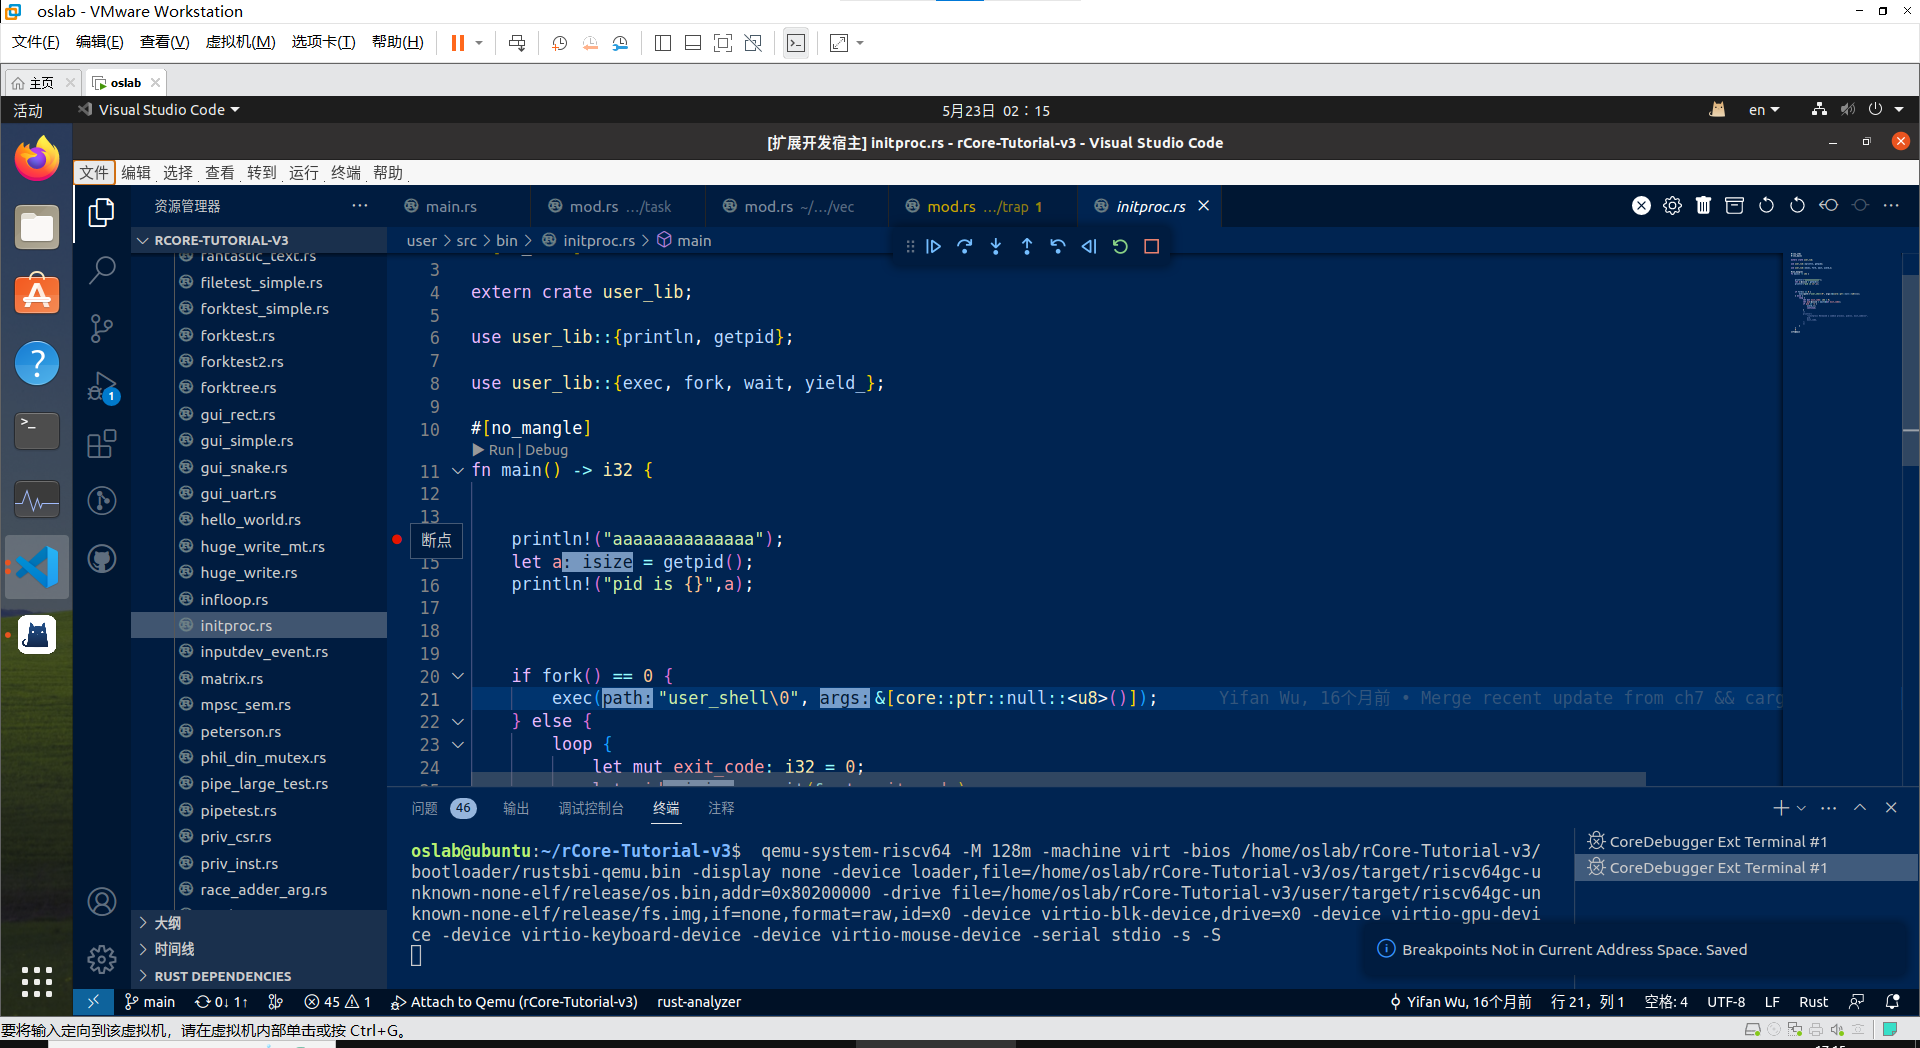This screenshot has height=1048, width=1920.
Task: Open the VS Code 运行 menu
Action: (x=304, y=173)
